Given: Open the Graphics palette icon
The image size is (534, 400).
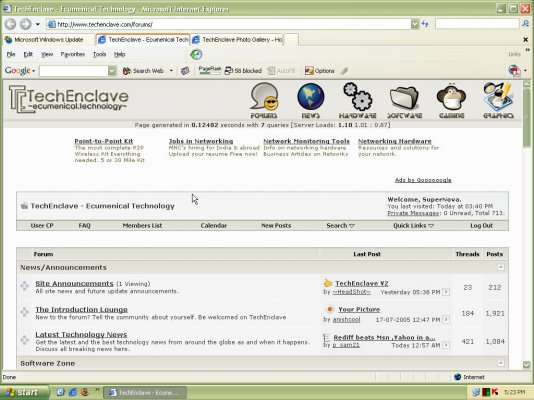Looking at the screenshot, I should coord(498,101).
